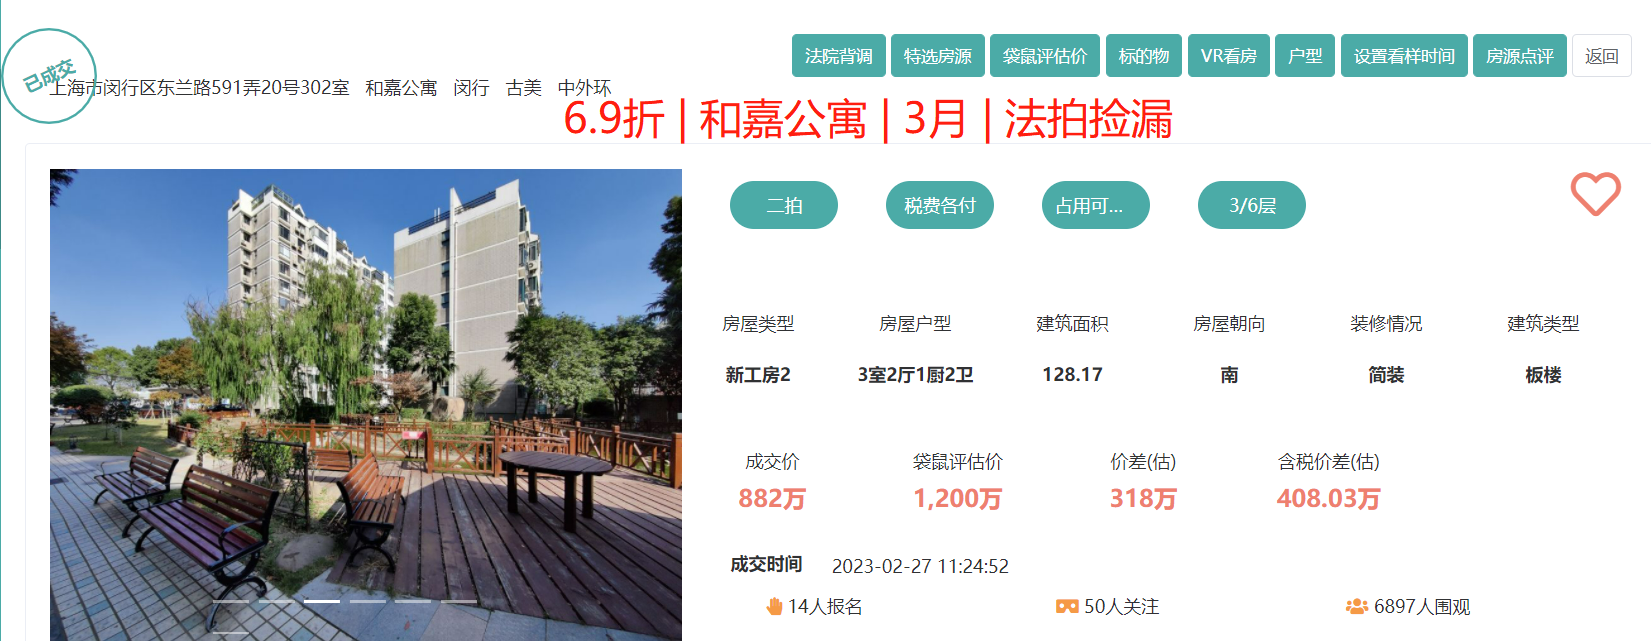
Task: Click the people icon beside 6897人围观
Action: pyautogui.click(x=1356, y=606)
